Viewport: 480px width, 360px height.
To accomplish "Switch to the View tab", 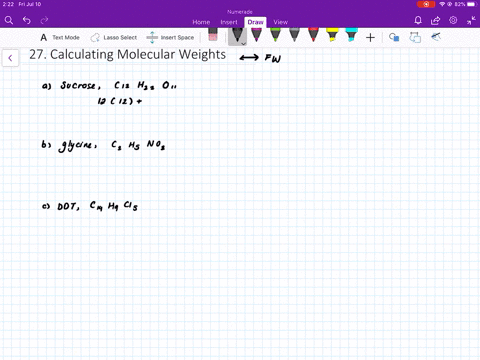I will tap(280, 22).
